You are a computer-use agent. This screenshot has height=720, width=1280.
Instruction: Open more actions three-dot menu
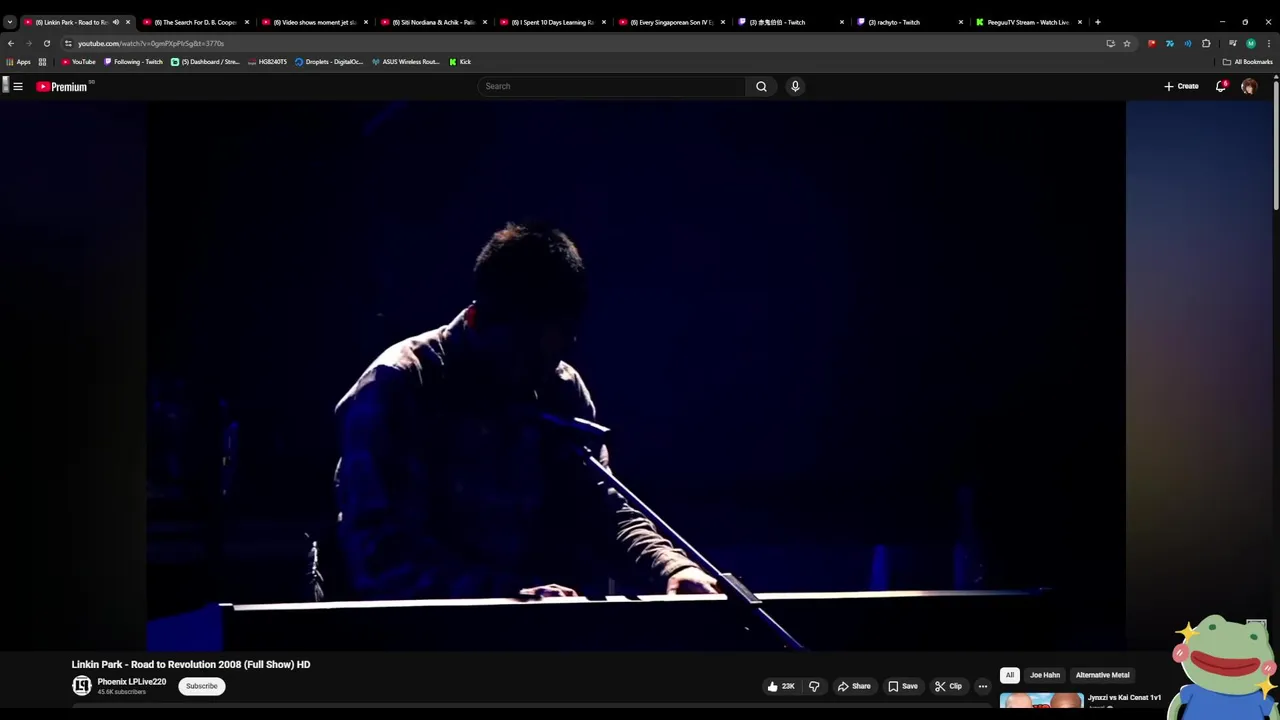coord(982,686)
